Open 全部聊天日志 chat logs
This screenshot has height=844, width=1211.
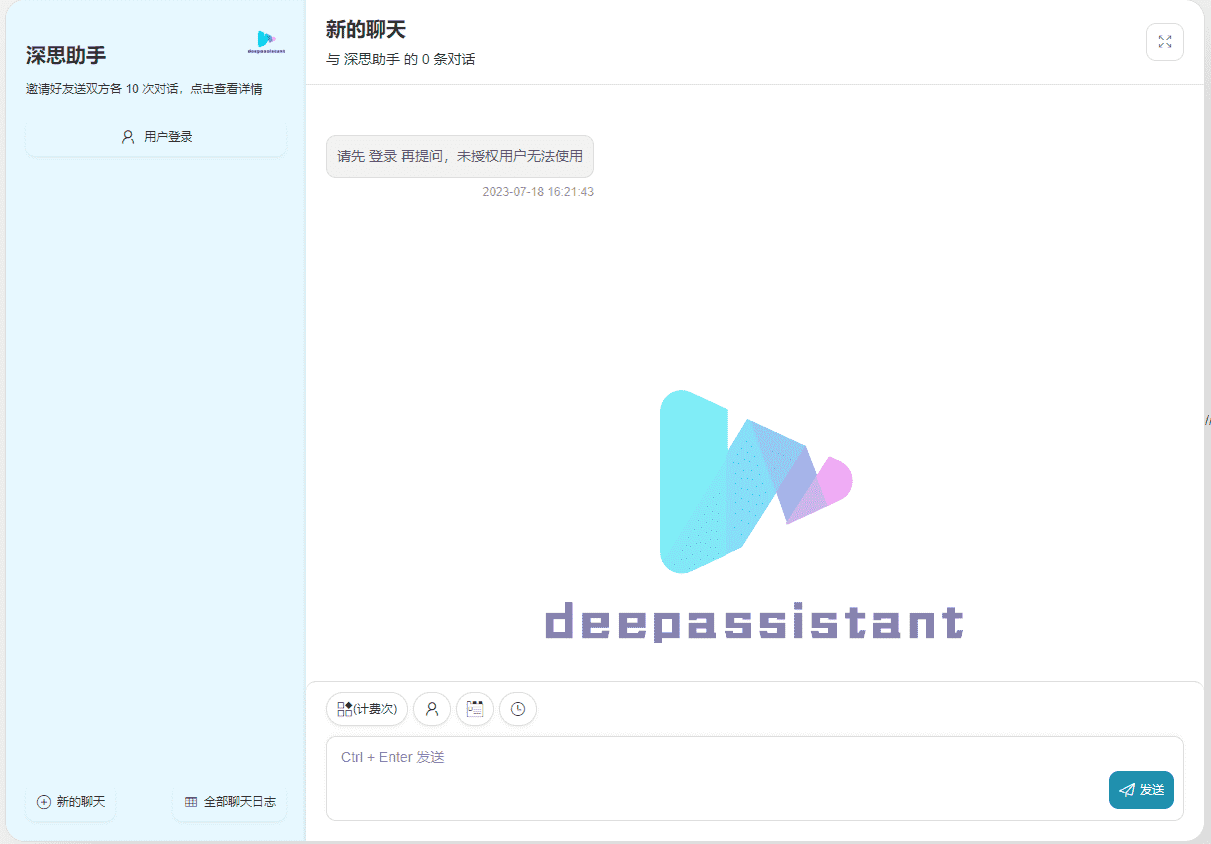pos(230,802)
